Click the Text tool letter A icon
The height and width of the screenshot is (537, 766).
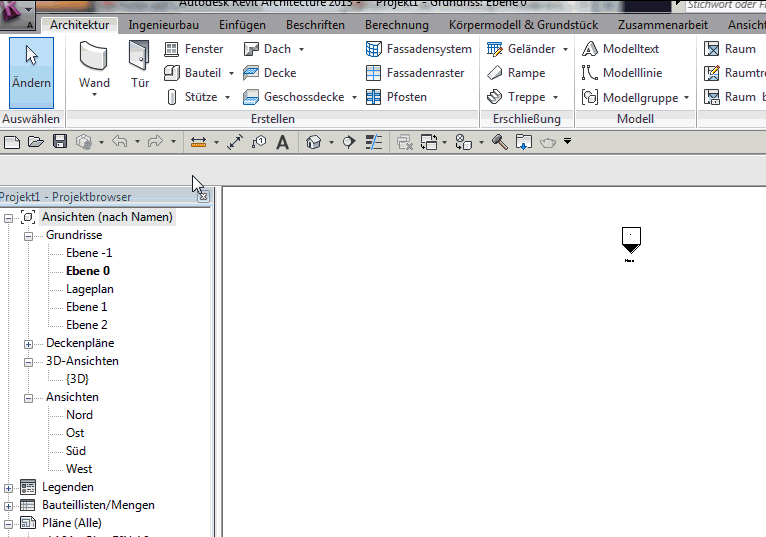click(x=282, y=143)
